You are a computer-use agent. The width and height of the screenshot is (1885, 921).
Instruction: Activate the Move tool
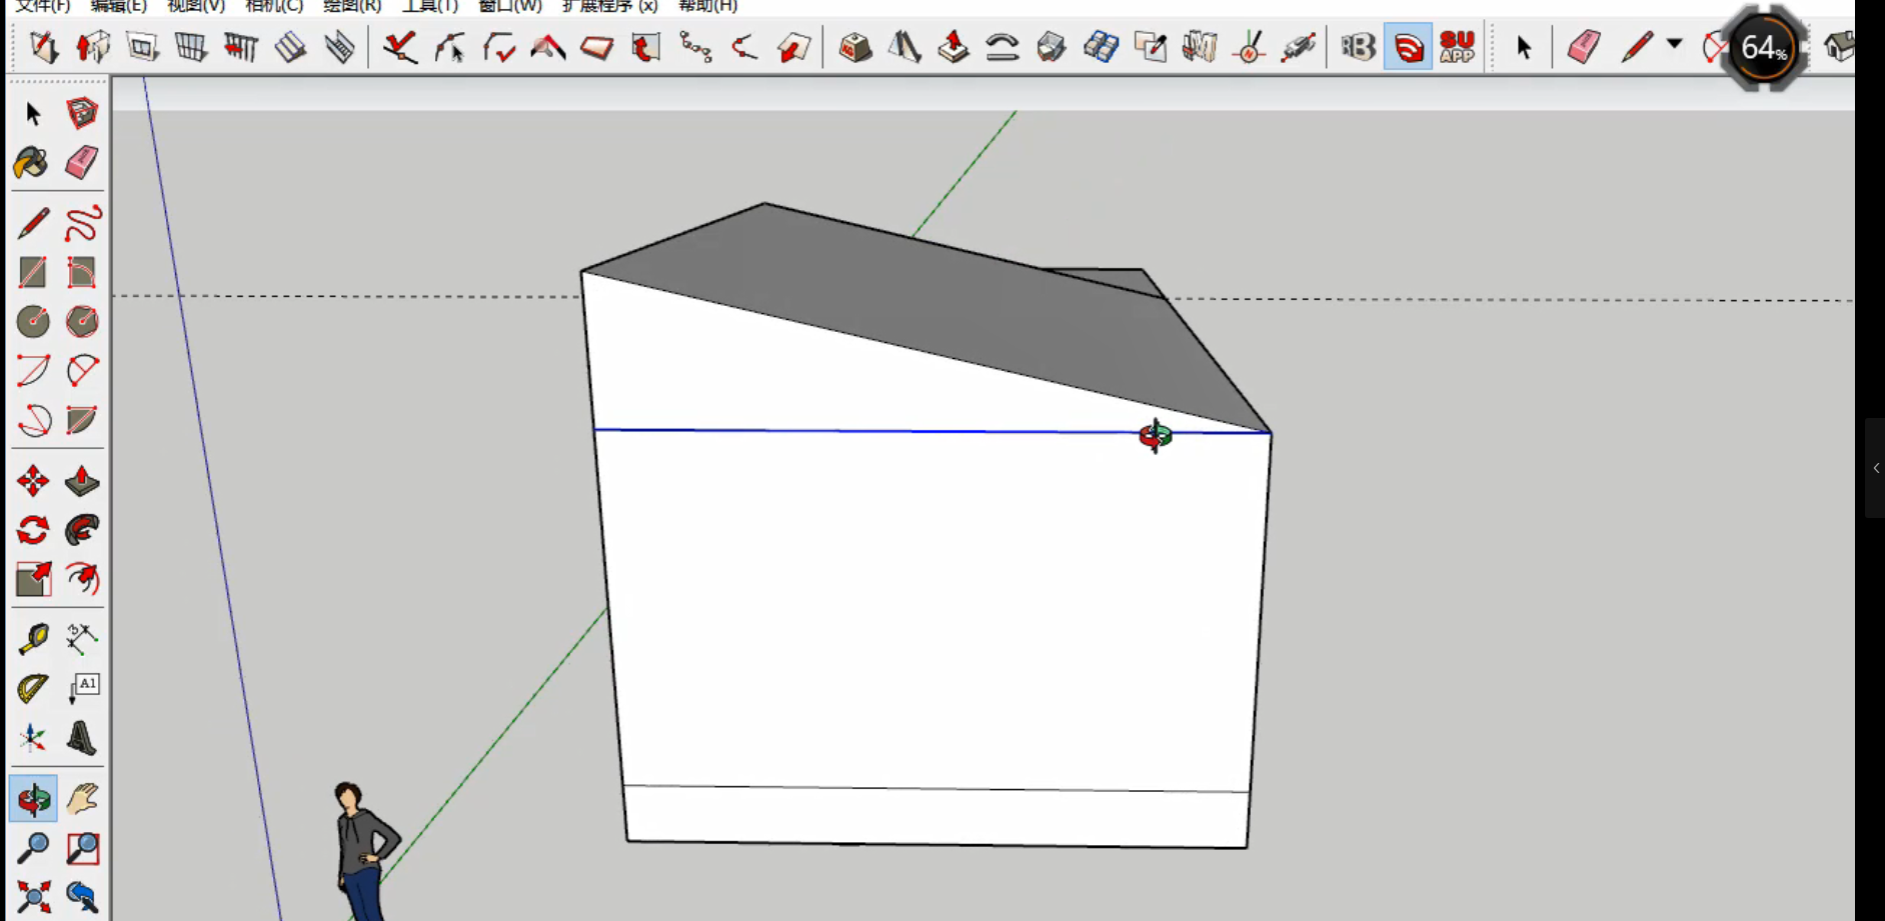pyautogui.click(x=33, y=481)
